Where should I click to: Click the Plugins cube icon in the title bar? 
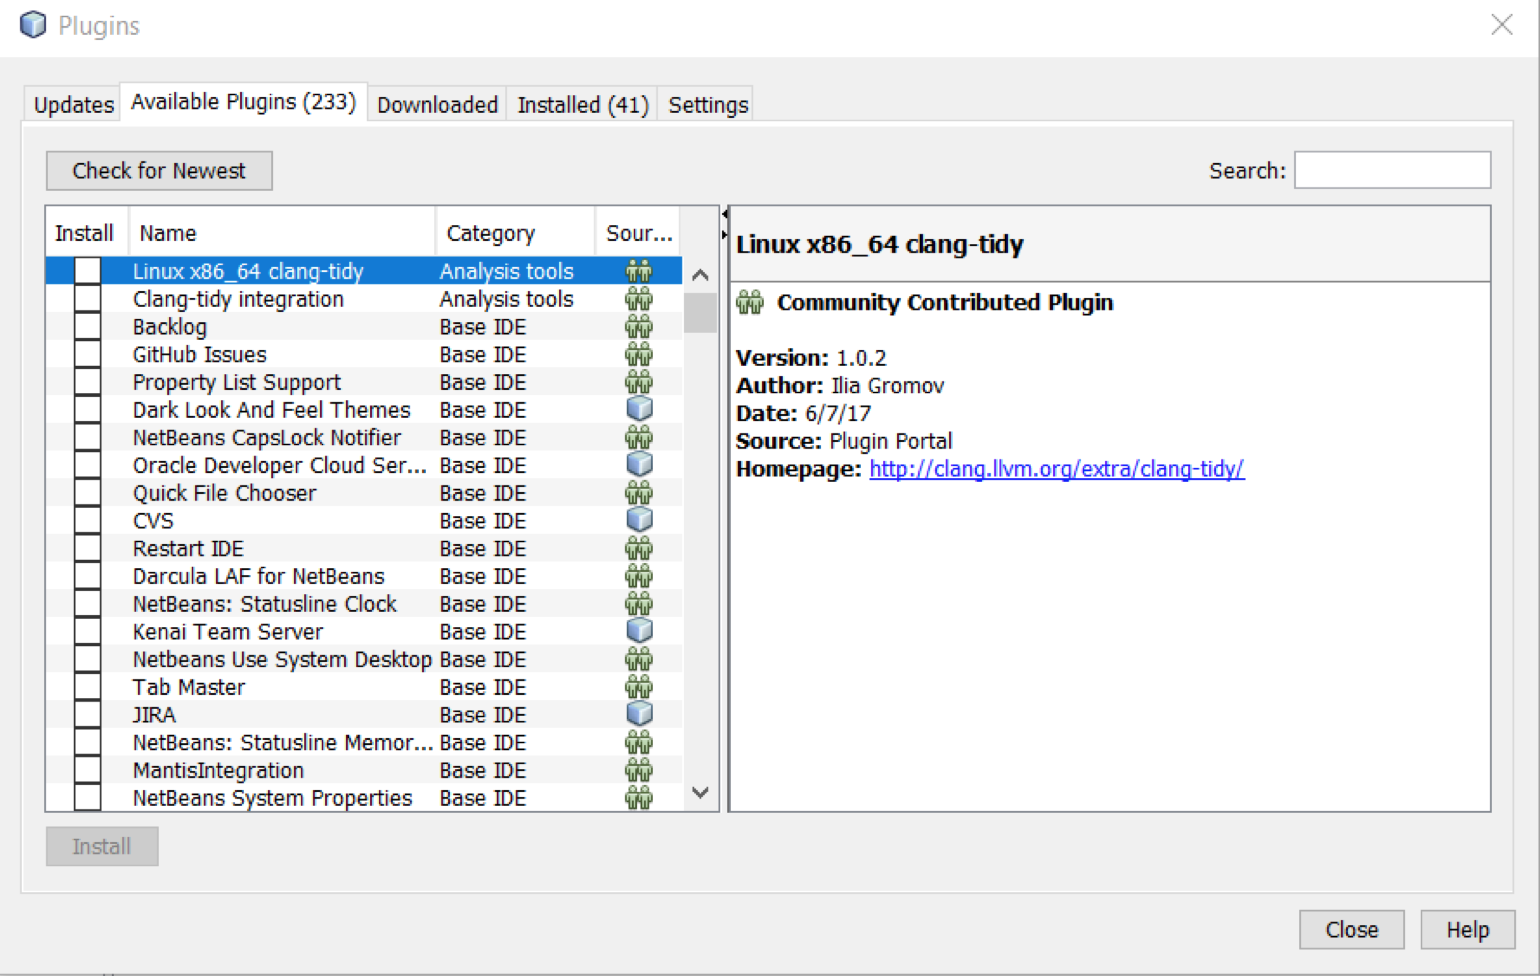[x=33, y=25]
